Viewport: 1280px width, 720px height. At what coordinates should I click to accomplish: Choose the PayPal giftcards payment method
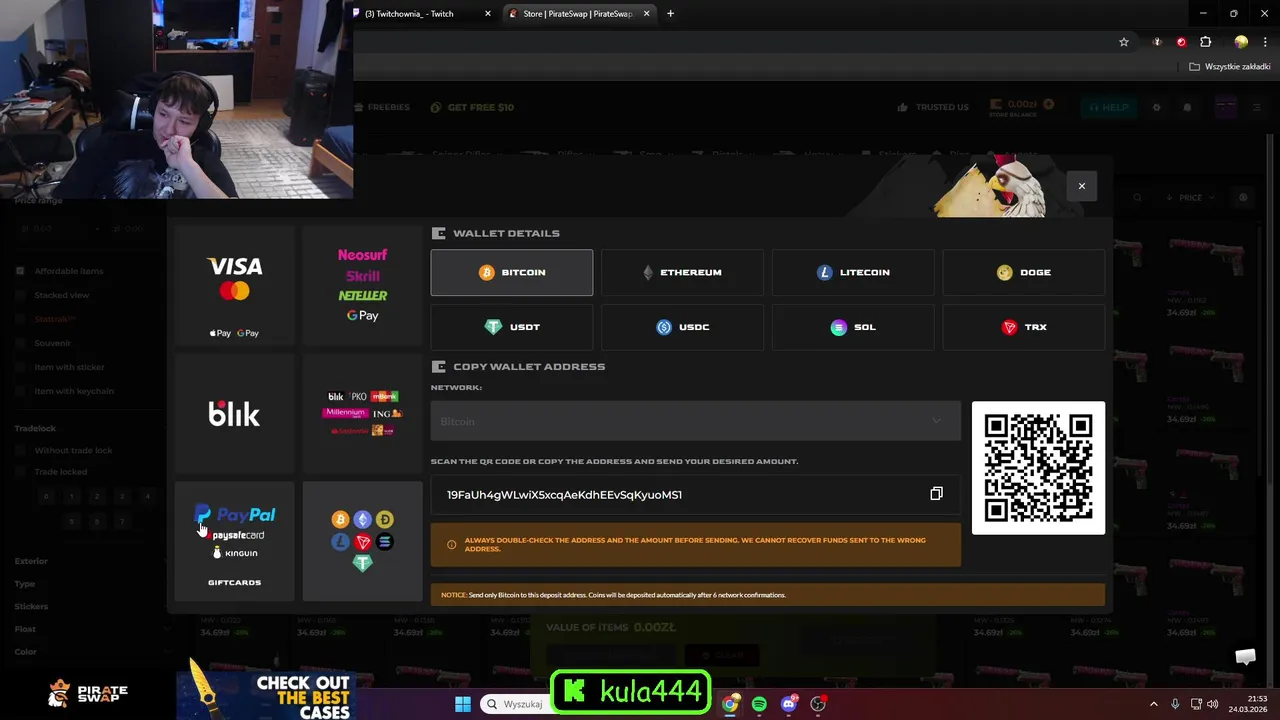pyautogui.click(x=234, y=541)
